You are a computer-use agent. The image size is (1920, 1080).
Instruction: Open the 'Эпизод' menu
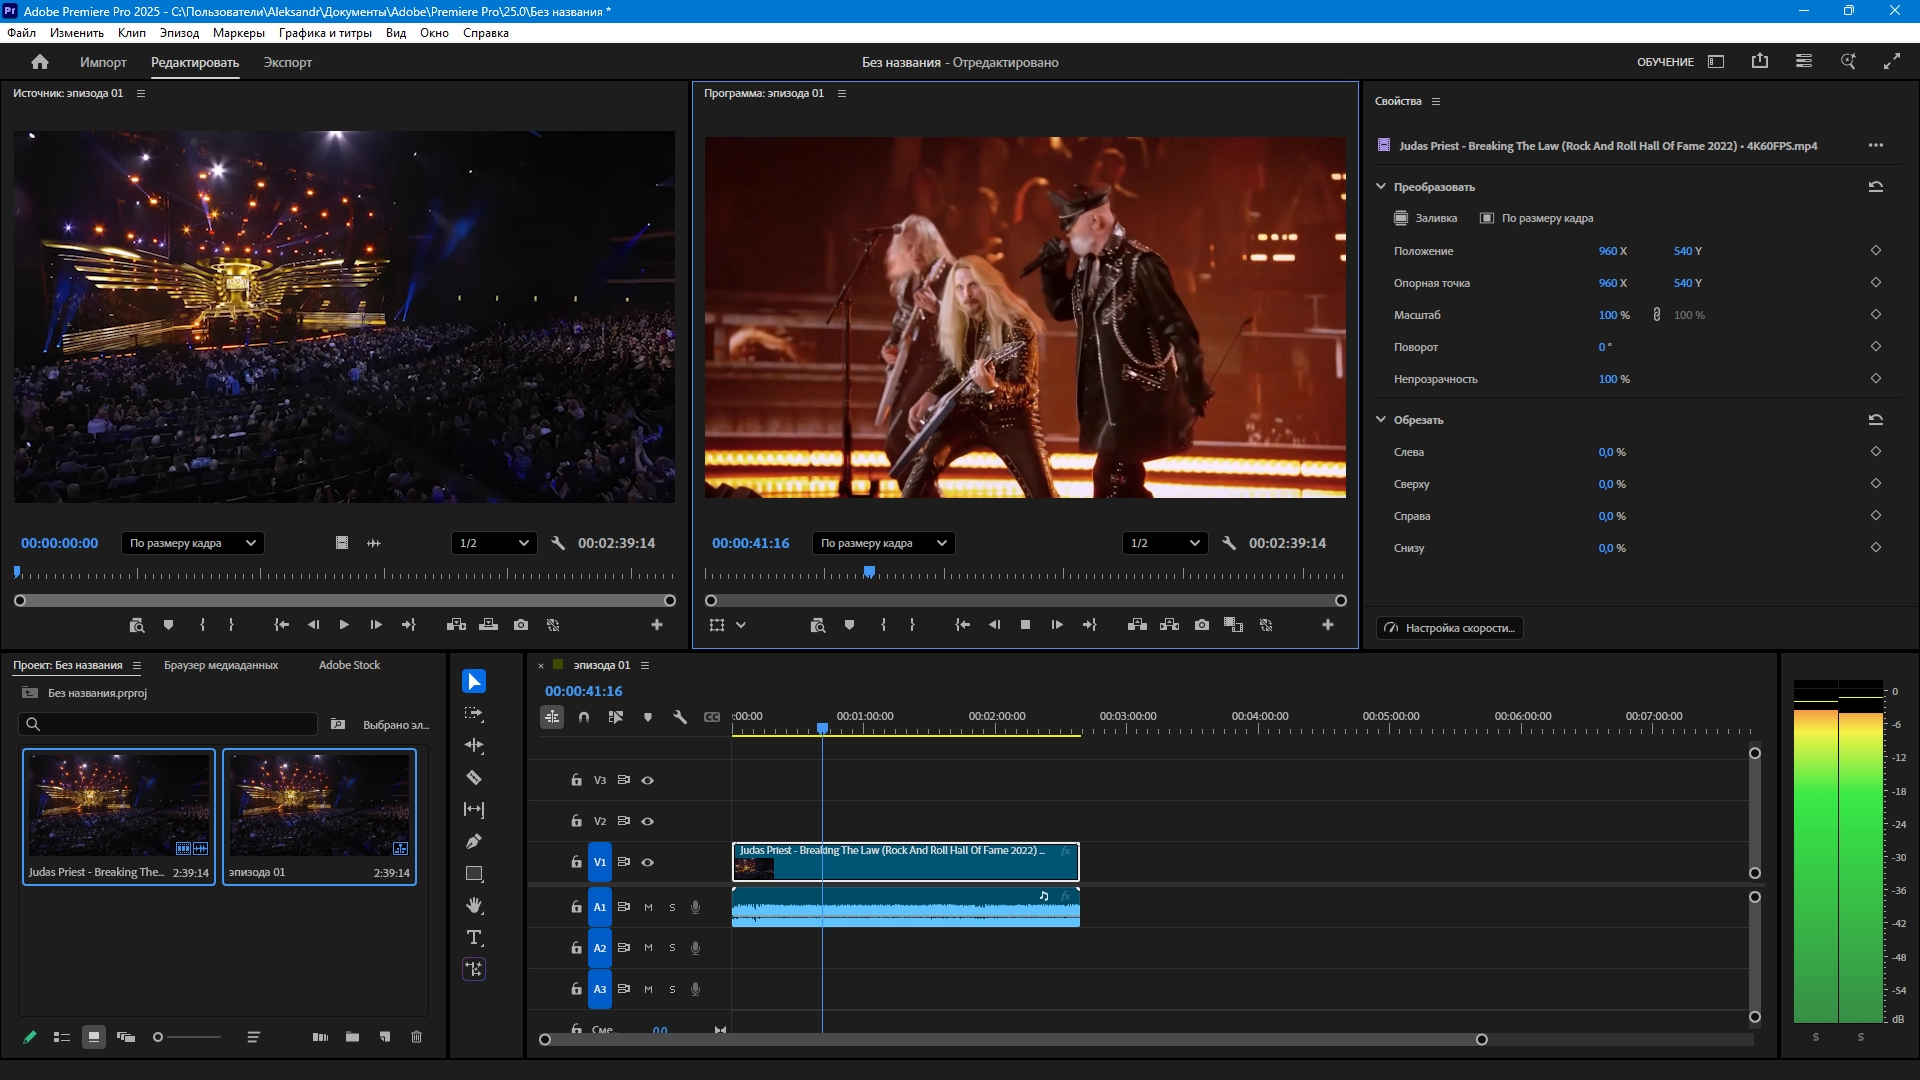point(179,33)
